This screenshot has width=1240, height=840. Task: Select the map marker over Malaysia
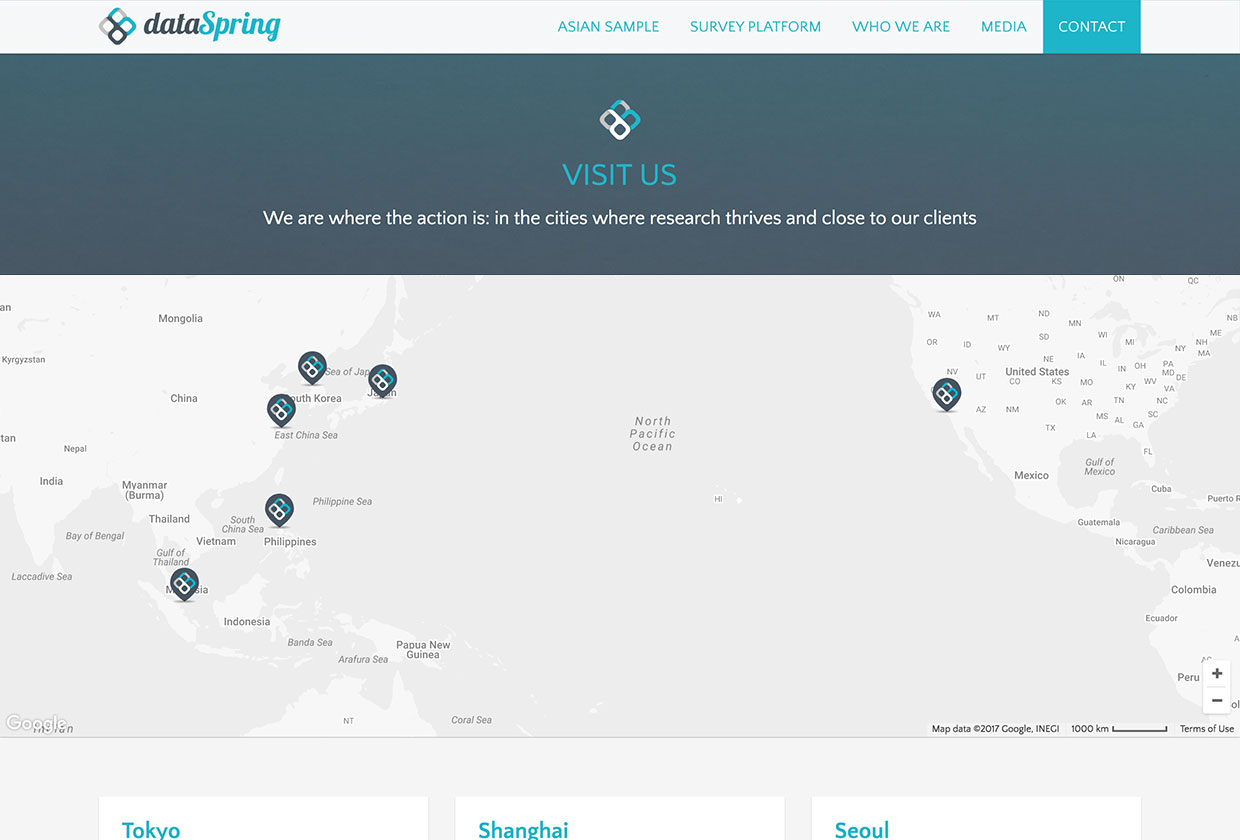[x=184, y=582]
